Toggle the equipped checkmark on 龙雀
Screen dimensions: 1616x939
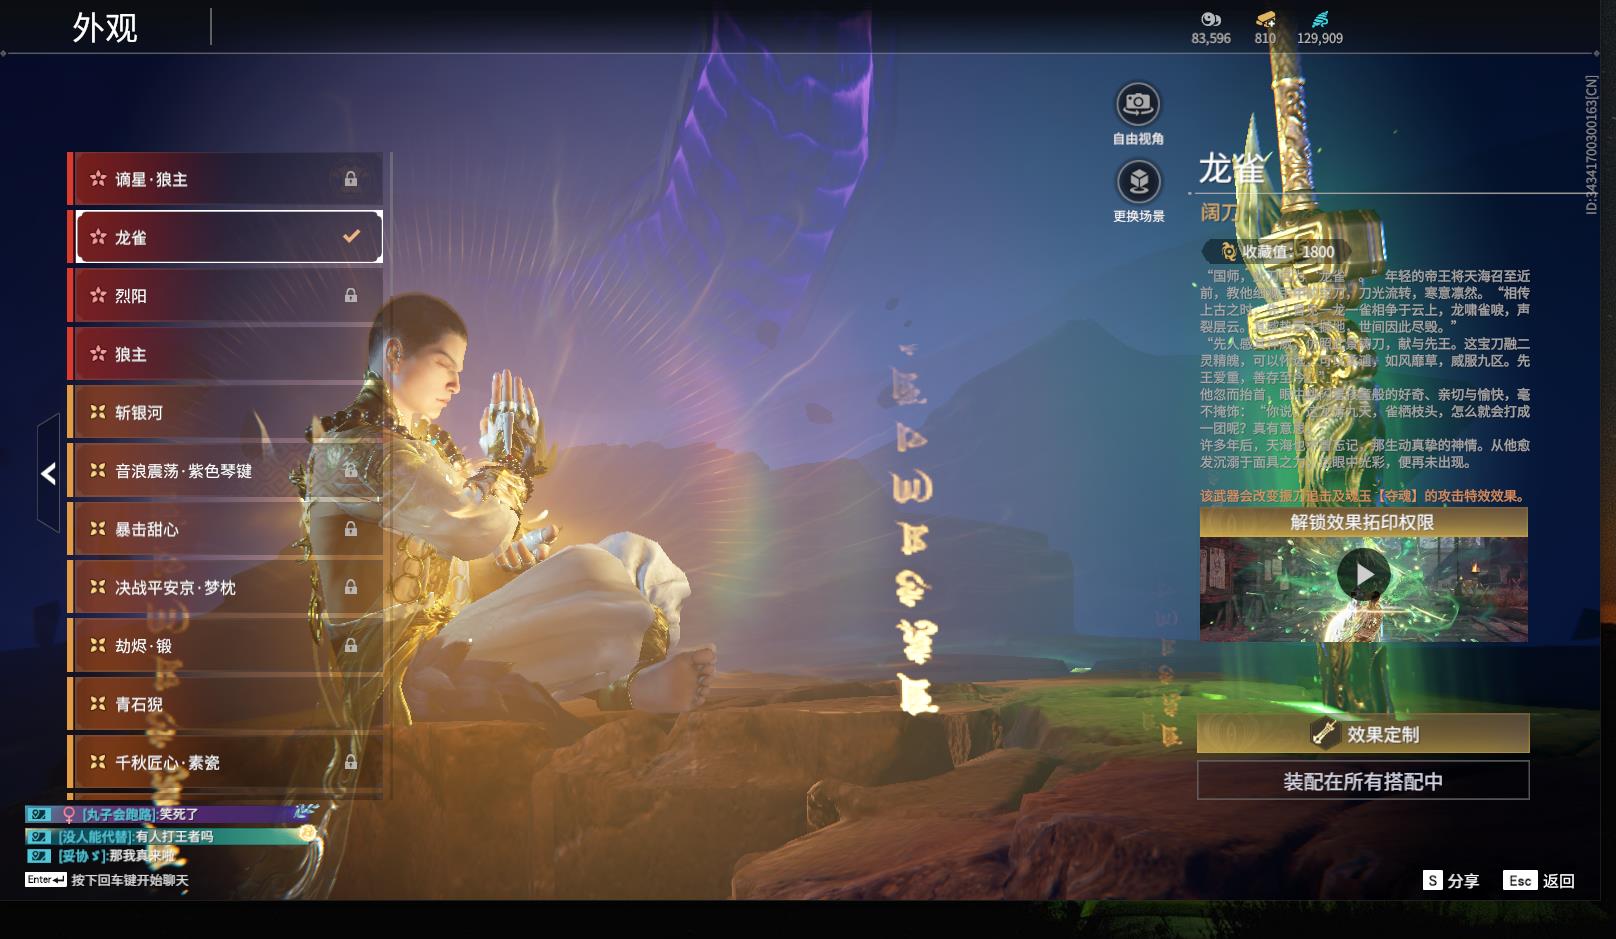click(351, 237)
